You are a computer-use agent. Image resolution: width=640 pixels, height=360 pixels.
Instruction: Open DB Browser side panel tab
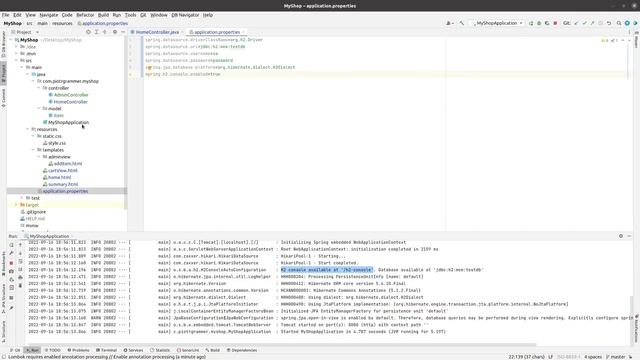(3, 45)
